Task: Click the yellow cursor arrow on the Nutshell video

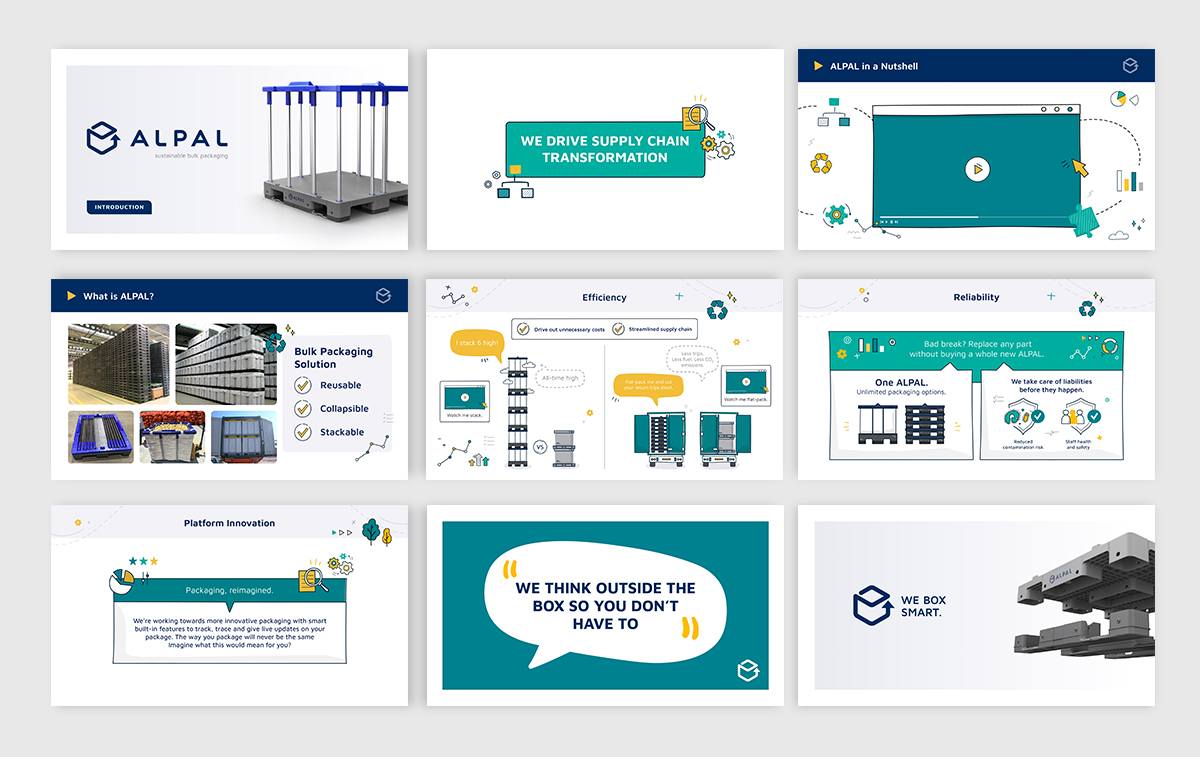Action: (x=1080, y=166)
